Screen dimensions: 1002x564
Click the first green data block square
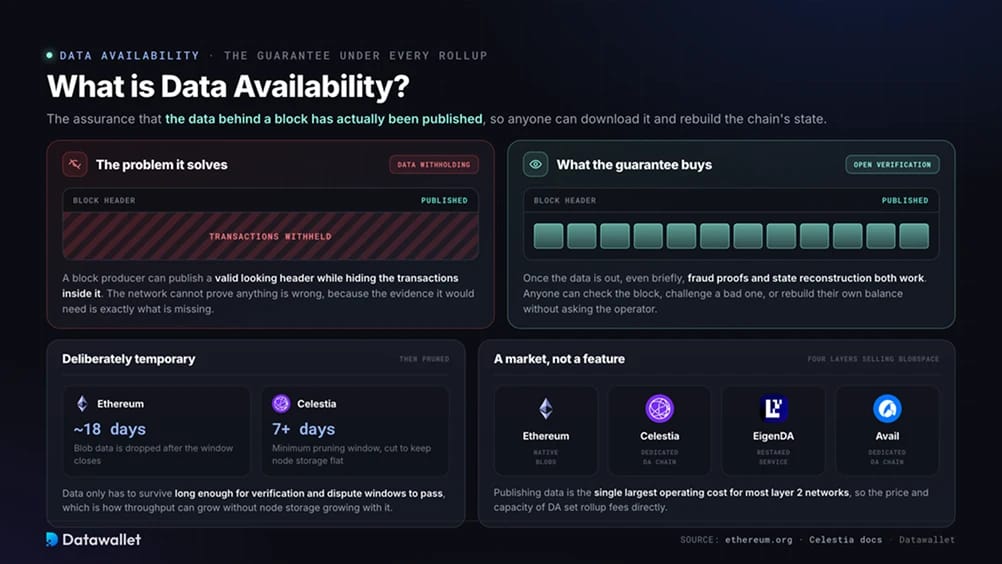point(548,236)
